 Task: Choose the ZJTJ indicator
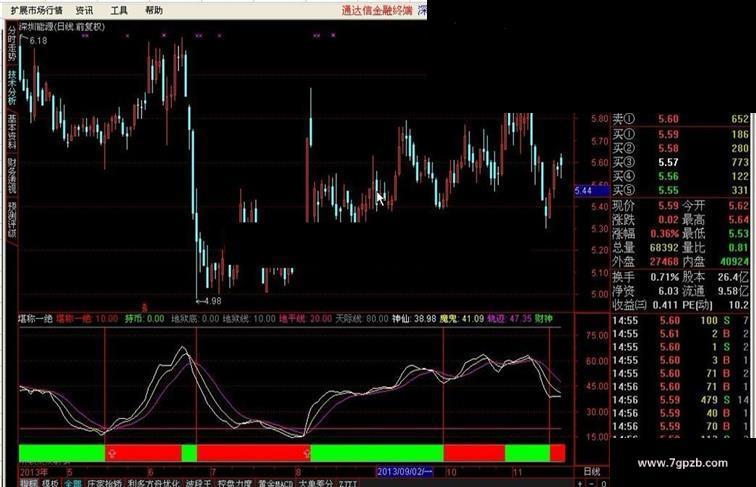coord(348,483)
